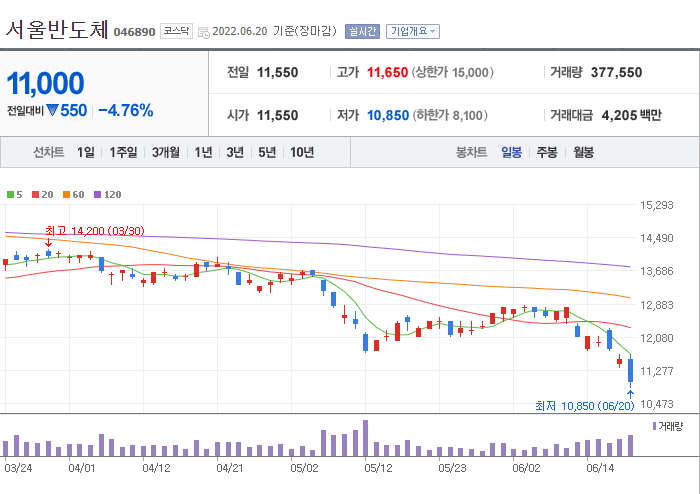This screenshot has width=700, height=494.
Task: Click the 선차트 label
Action: click(49, 152)
